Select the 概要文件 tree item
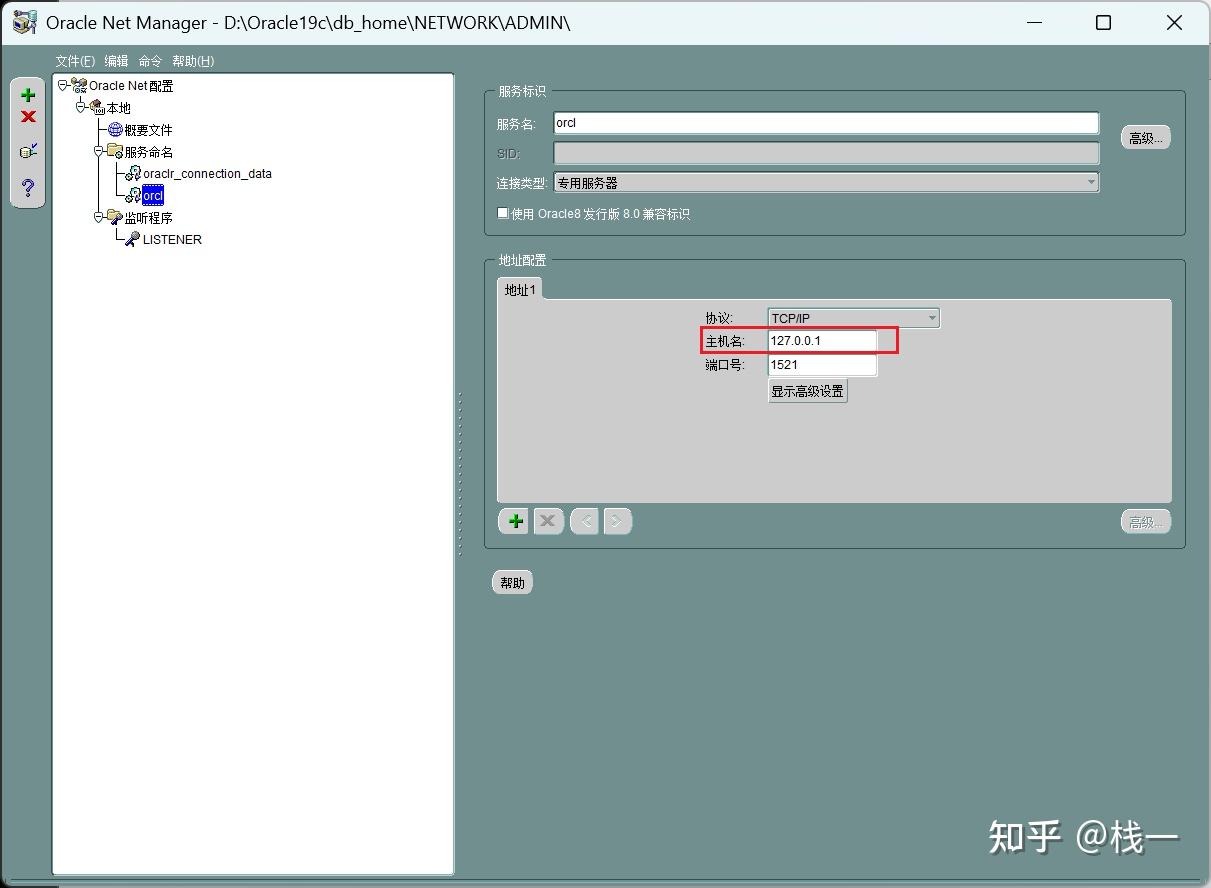The width and height of the screenshot is (1211, 888). click(148, 130)
